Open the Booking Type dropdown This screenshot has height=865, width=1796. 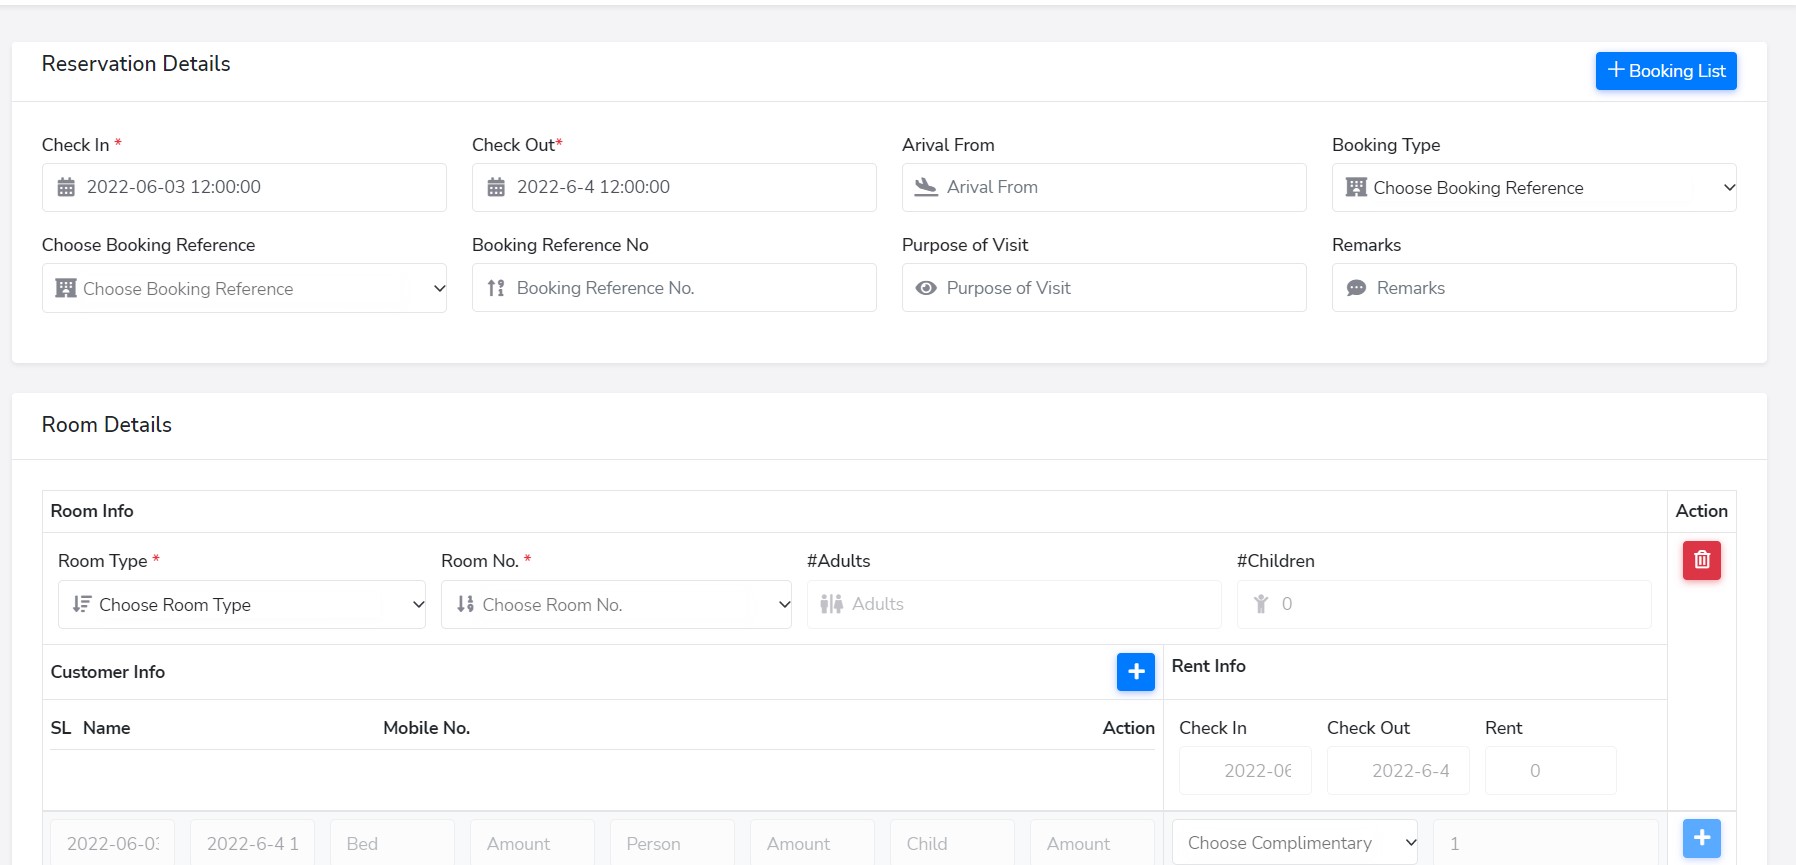(1533, 188)
